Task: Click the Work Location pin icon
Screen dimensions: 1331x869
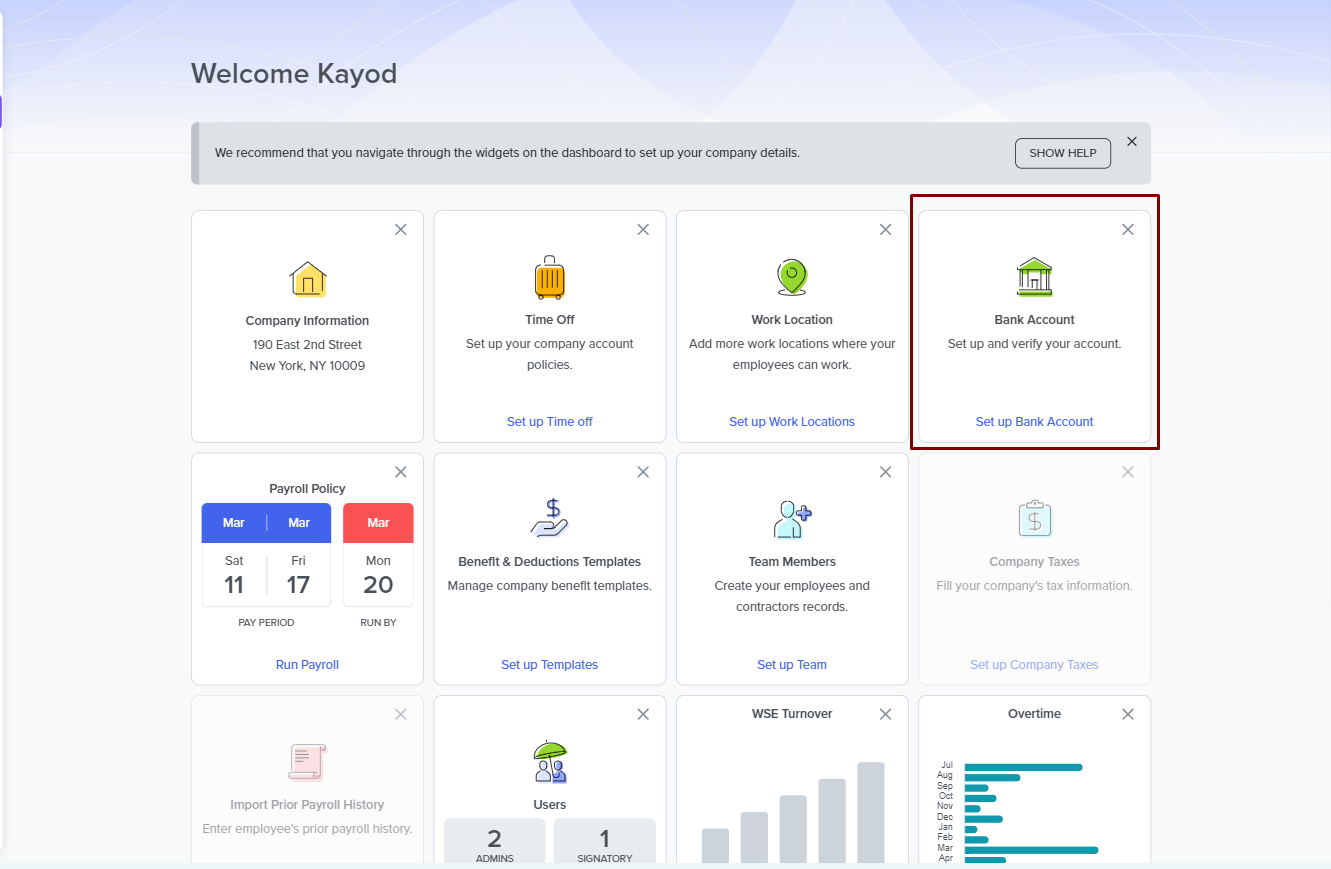Action: [x=792, y=277]
